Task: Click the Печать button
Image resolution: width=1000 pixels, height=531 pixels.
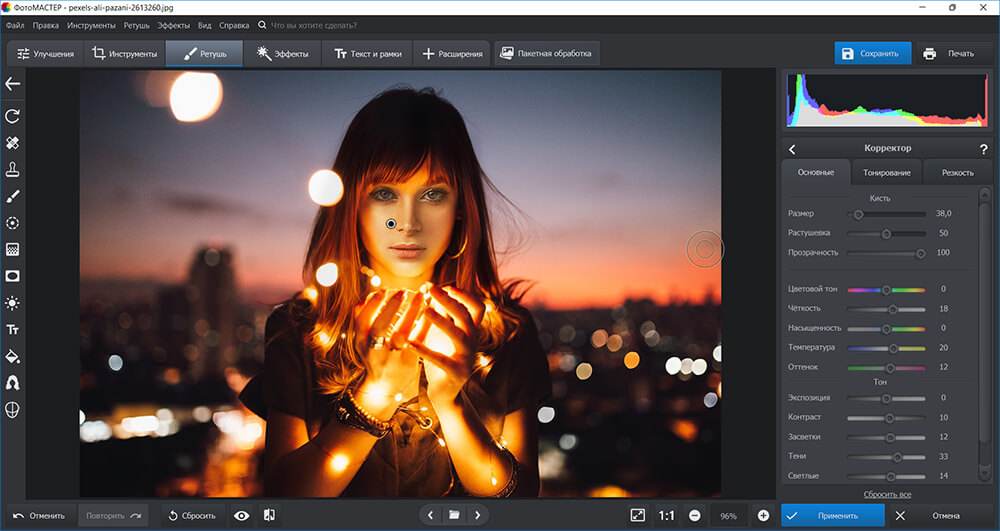Action: (952, 54)
